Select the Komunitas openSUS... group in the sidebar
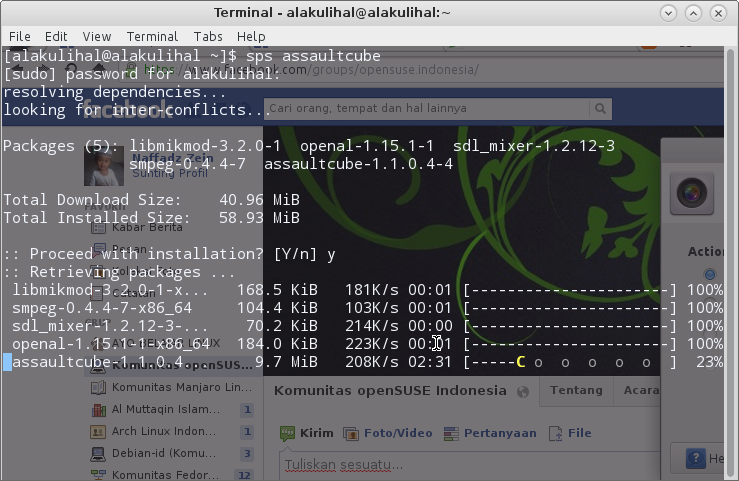Screen dimensions: 739x481 (182, 365)
